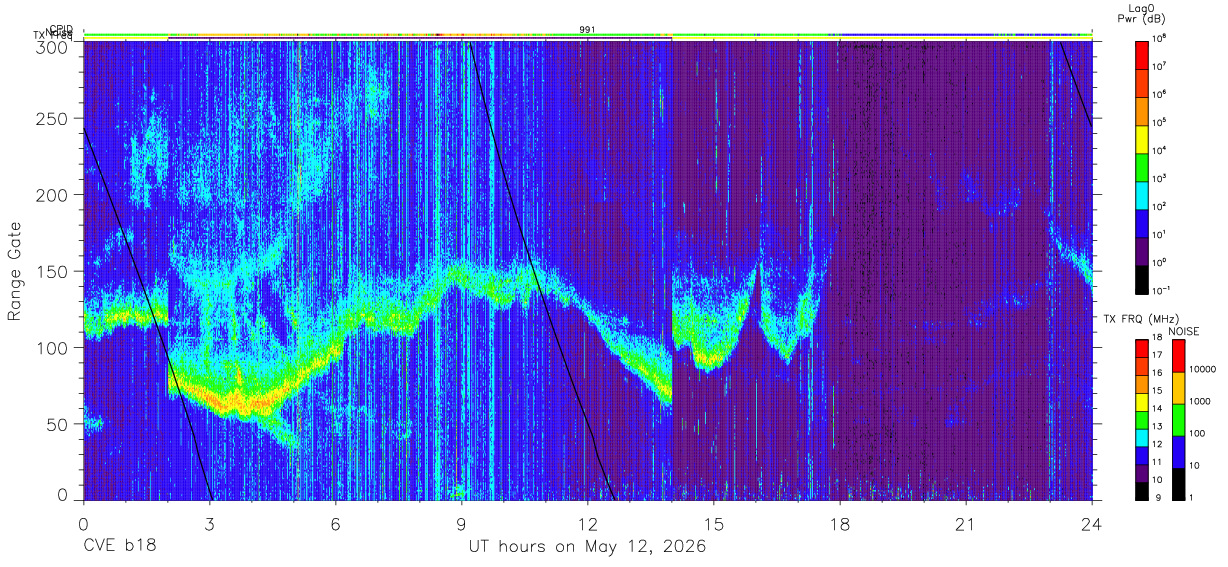Click the 10^5 label on power colorbar
This screenshot has height=567, width=1228.
point(1160,123)
